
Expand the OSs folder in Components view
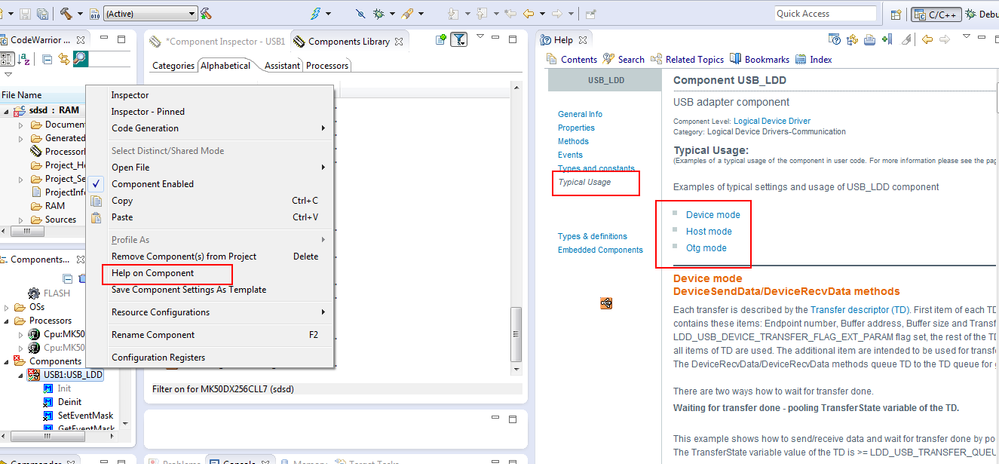6,307
